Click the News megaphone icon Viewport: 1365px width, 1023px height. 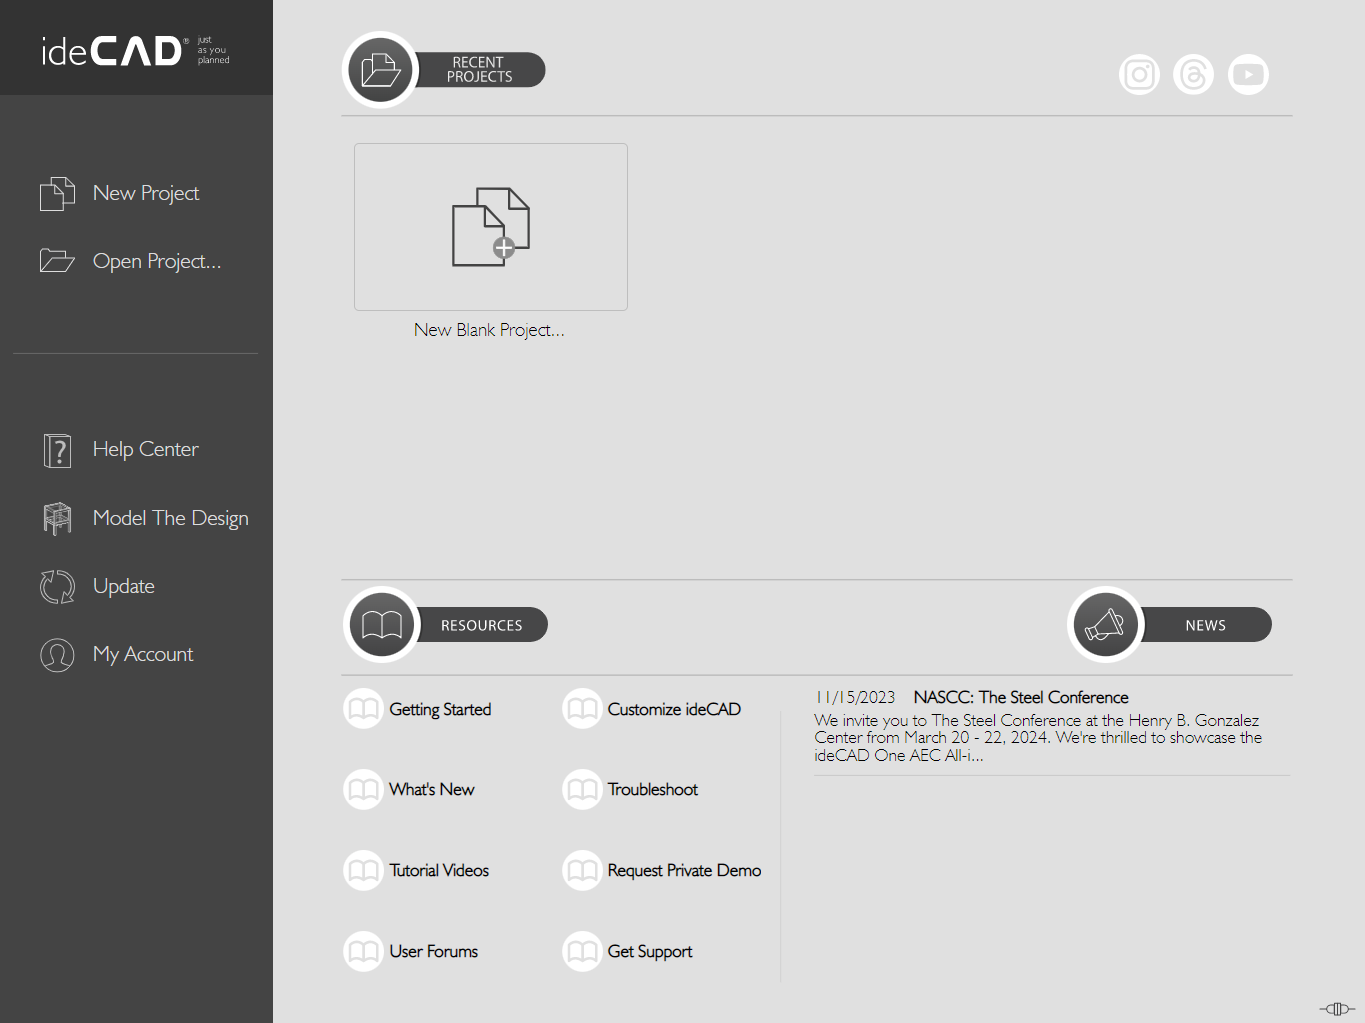point(1105,625)
